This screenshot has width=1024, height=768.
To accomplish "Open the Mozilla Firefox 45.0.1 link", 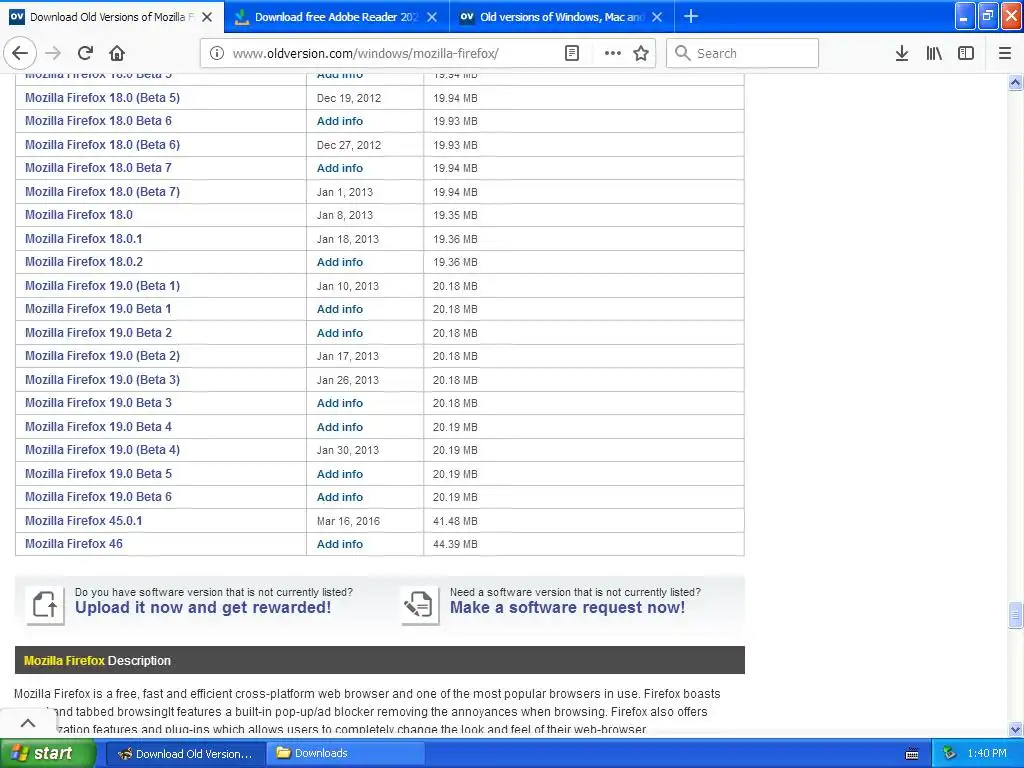I will pos(84,521).
